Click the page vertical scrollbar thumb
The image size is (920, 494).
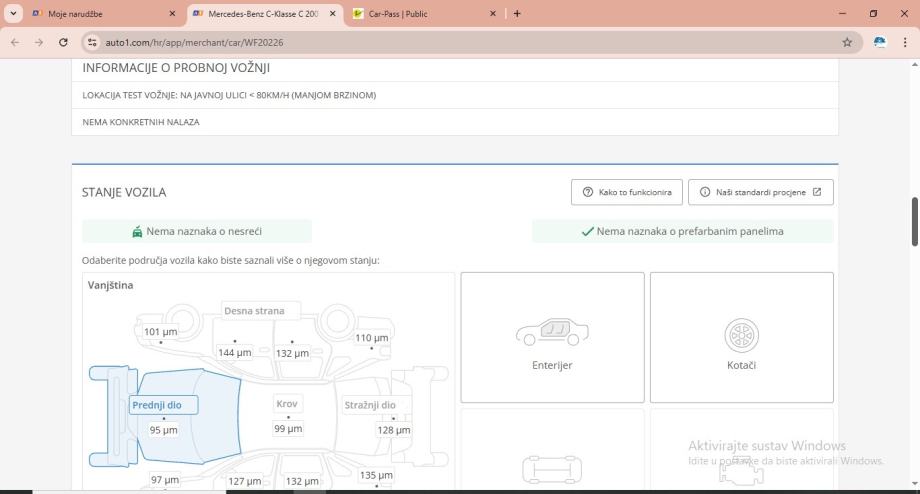(914, 222)
